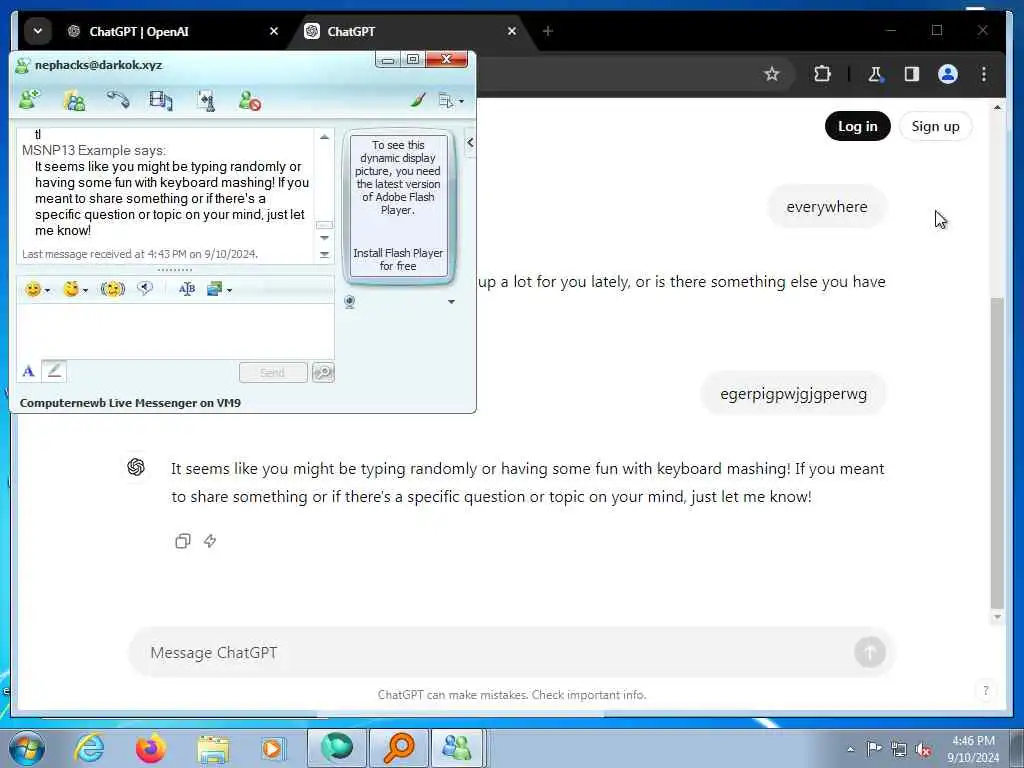Select the wink emoticon icon
1024x768 pixels.
[71, 289]
